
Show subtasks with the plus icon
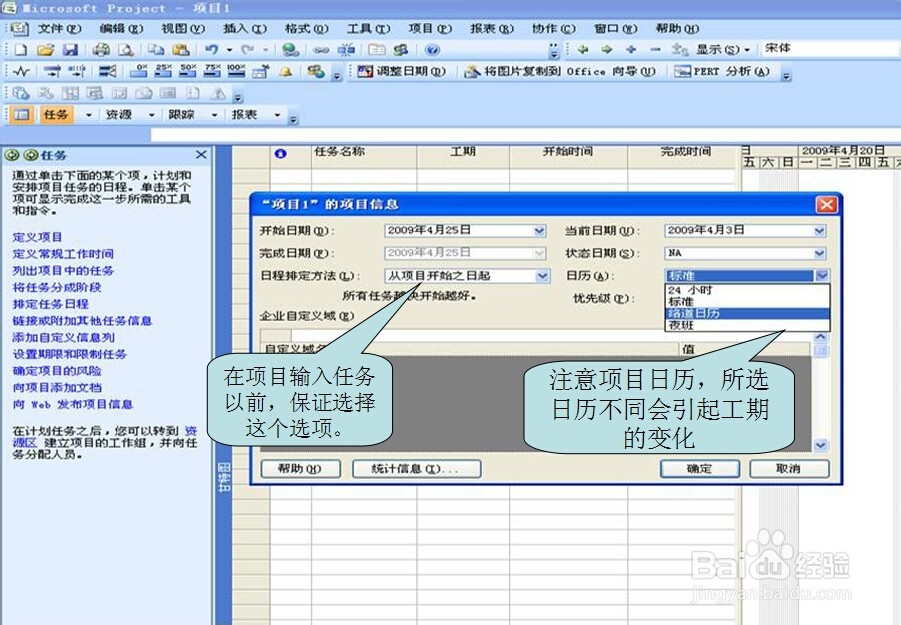pos(631,50)
